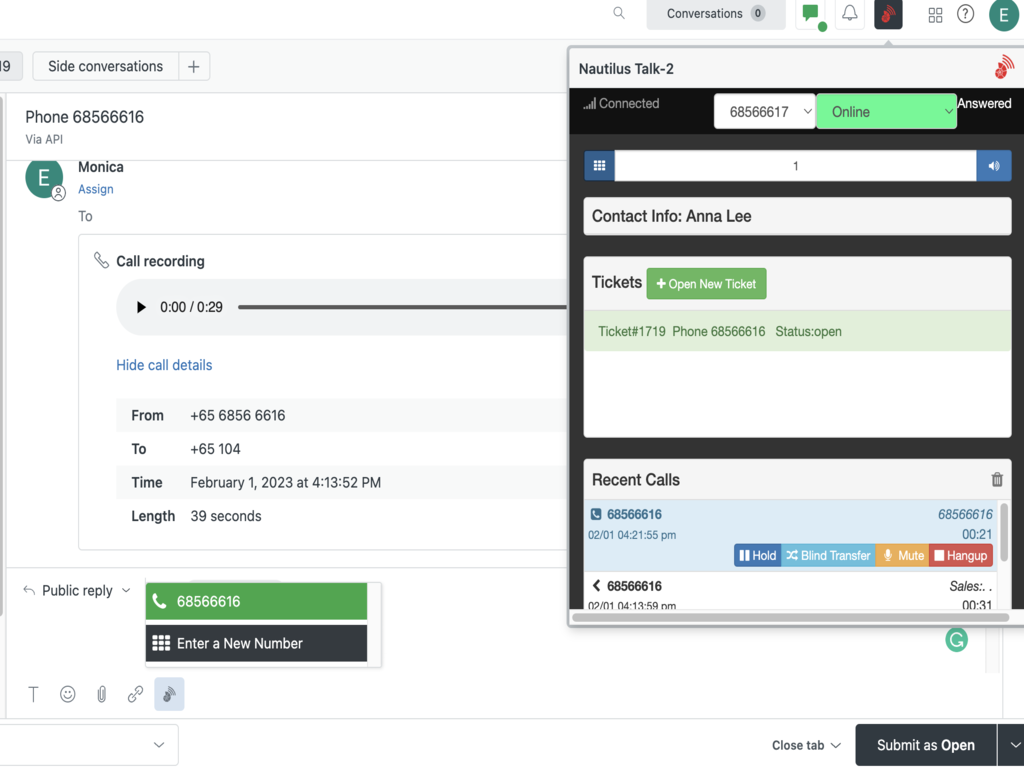The height and width of the screenshot is (768, 1024).
Task: Open the Nautilus Talk app icon in the top bar
Action: click(x=888, y=14)
